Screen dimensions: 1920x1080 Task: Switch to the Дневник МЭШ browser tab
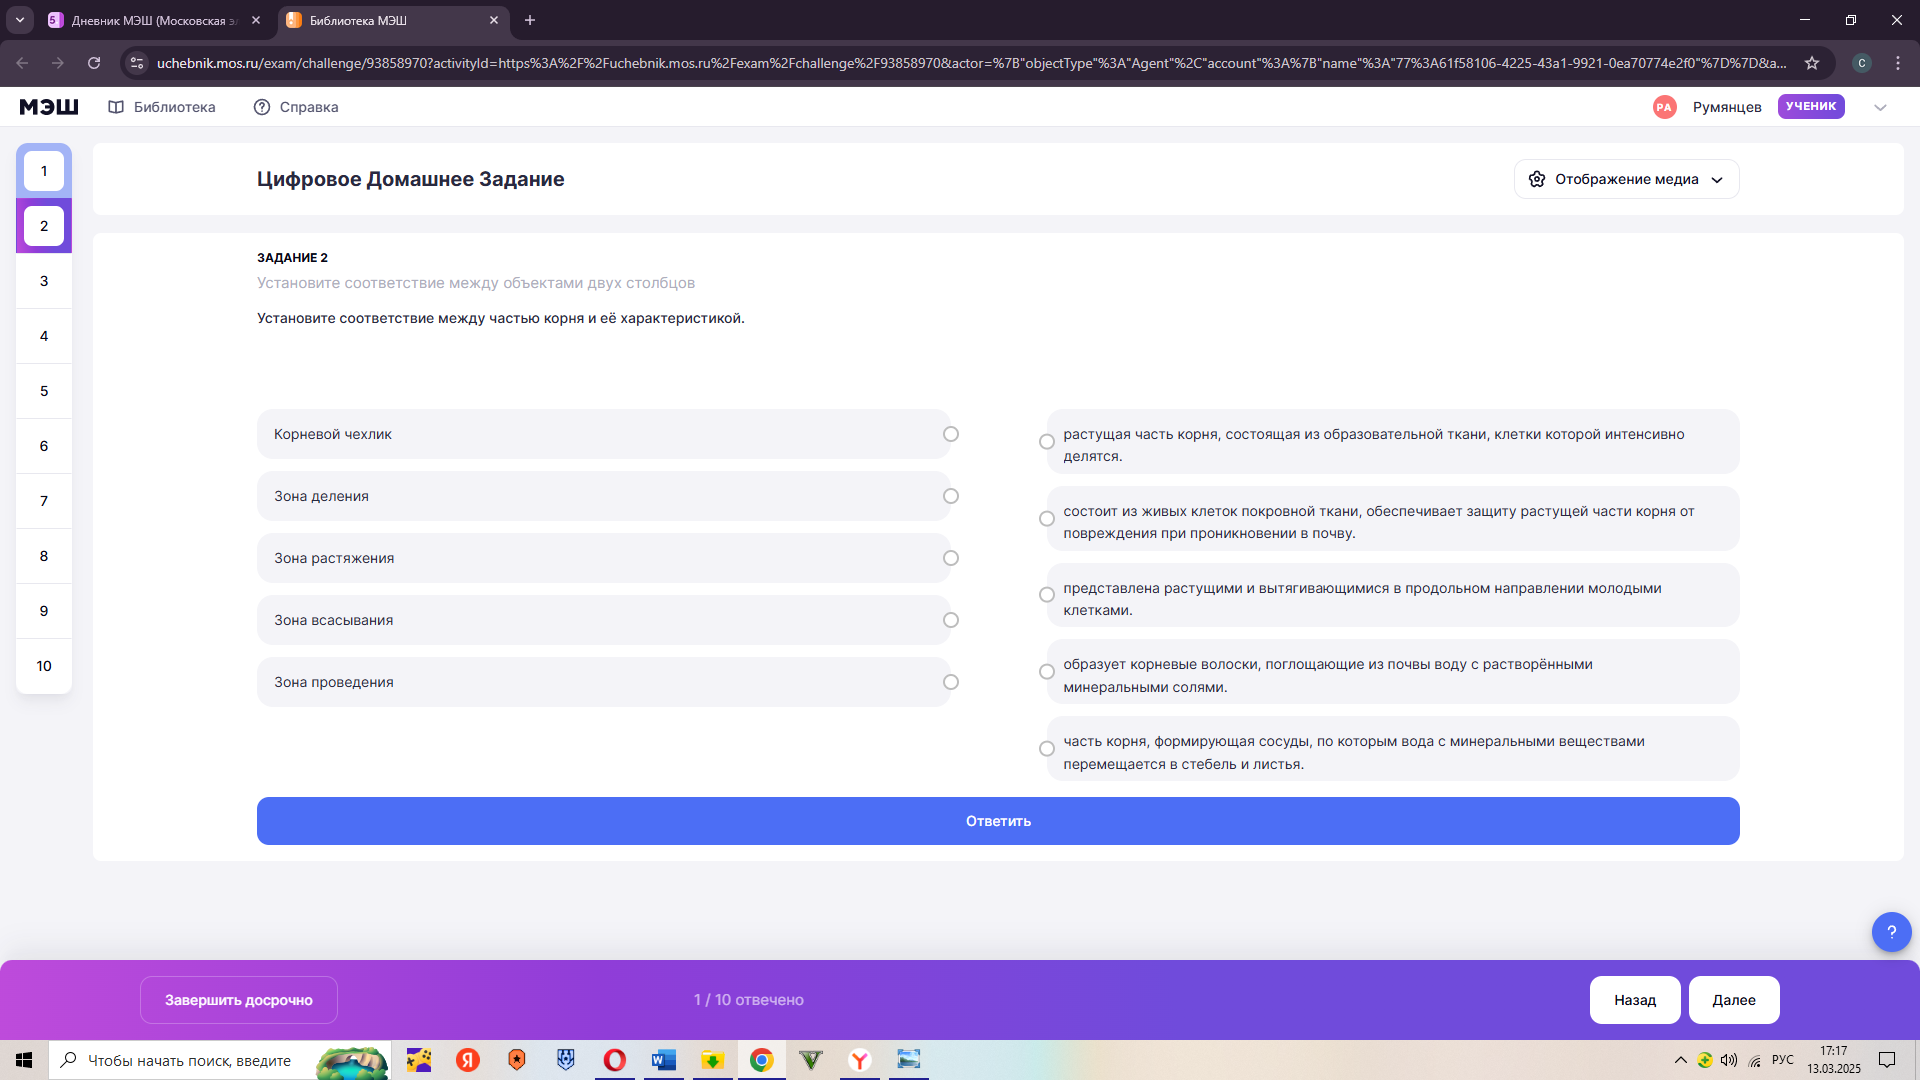(x=155, y=20)
